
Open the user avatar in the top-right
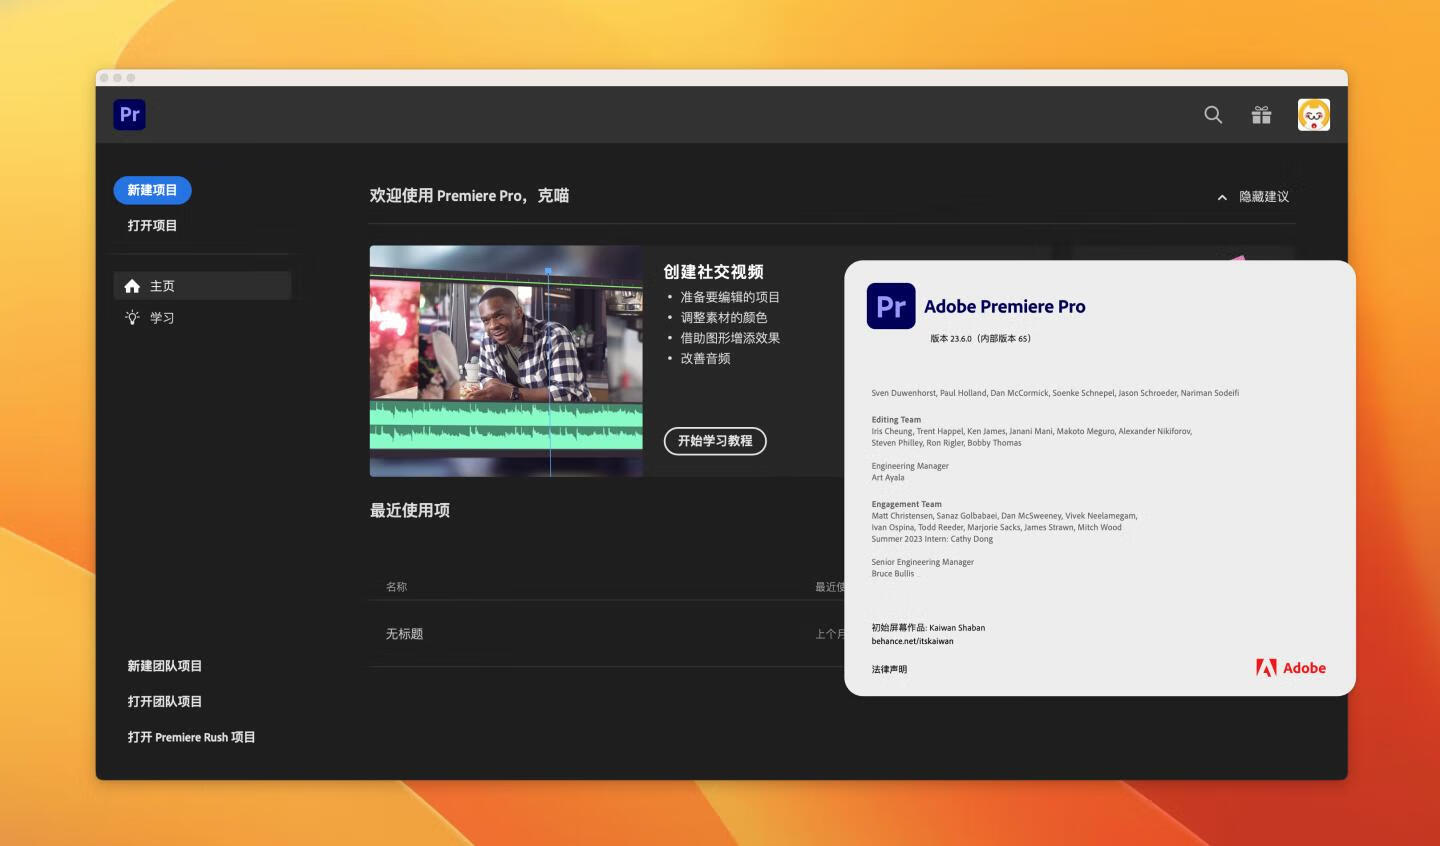click(1314, 114)
